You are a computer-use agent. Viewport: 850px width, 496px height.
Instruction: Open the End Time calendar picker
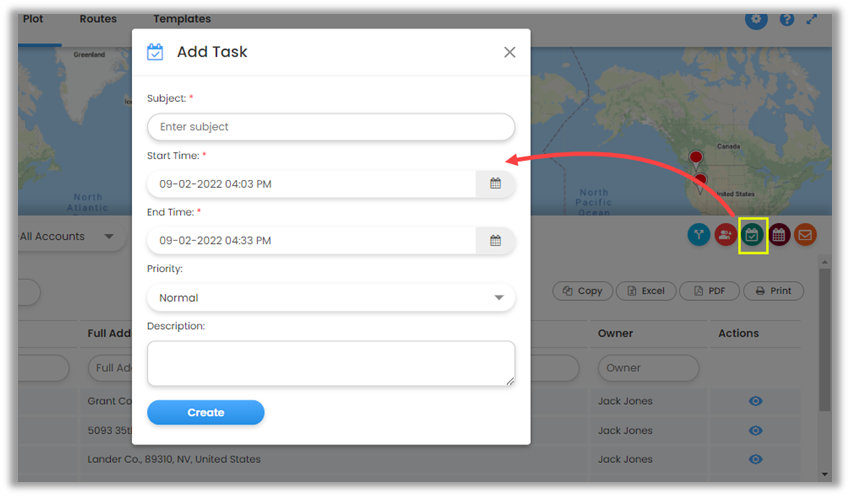pyautogui.click(x=495, y=241)
